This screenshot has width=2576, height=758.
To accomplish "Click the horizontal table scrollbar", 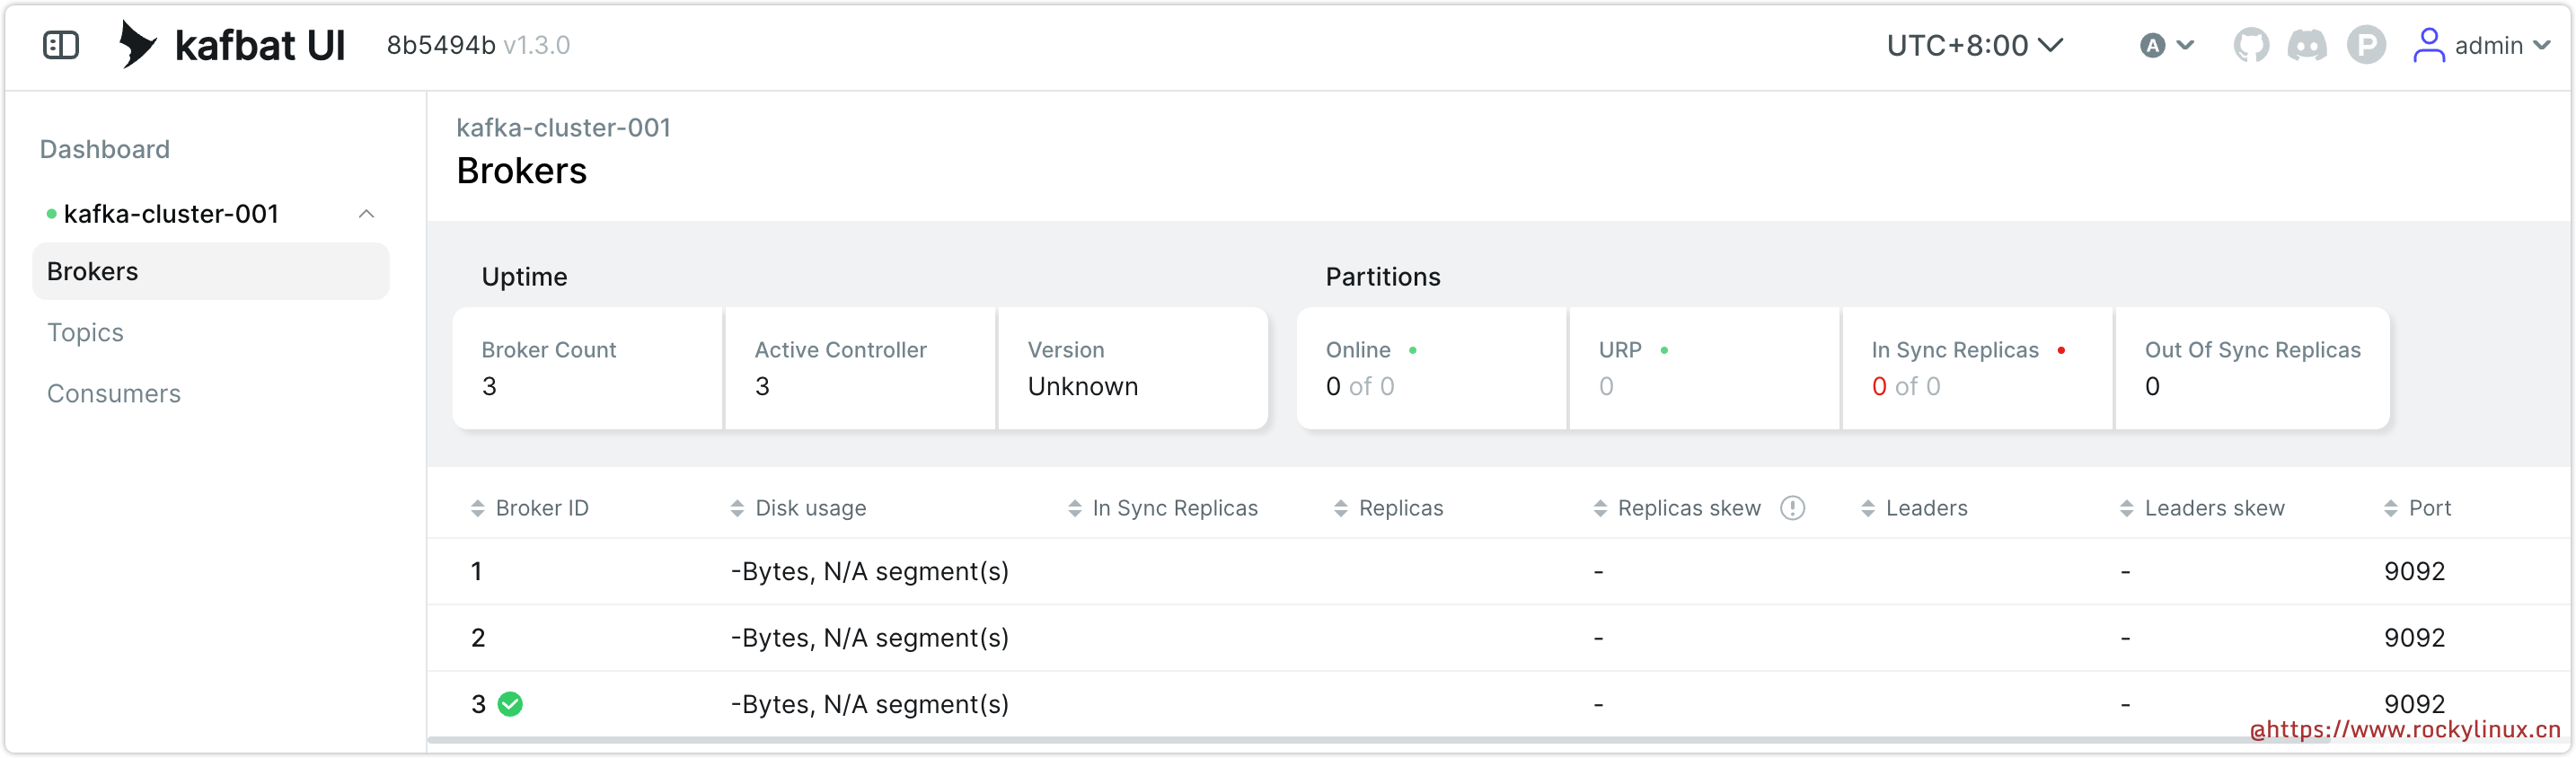I will [1300, 741].
